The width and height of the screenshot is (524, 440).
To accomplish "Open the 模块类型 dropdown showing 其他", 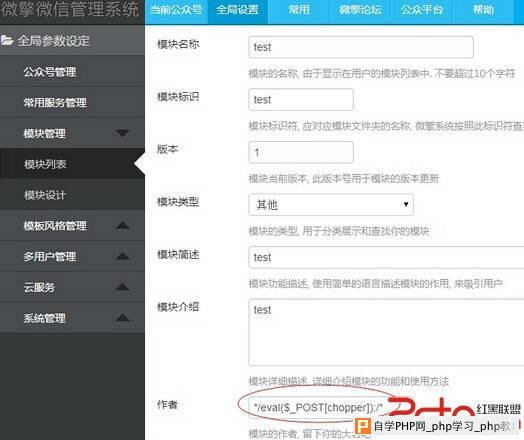I will (x=331, y=204).
